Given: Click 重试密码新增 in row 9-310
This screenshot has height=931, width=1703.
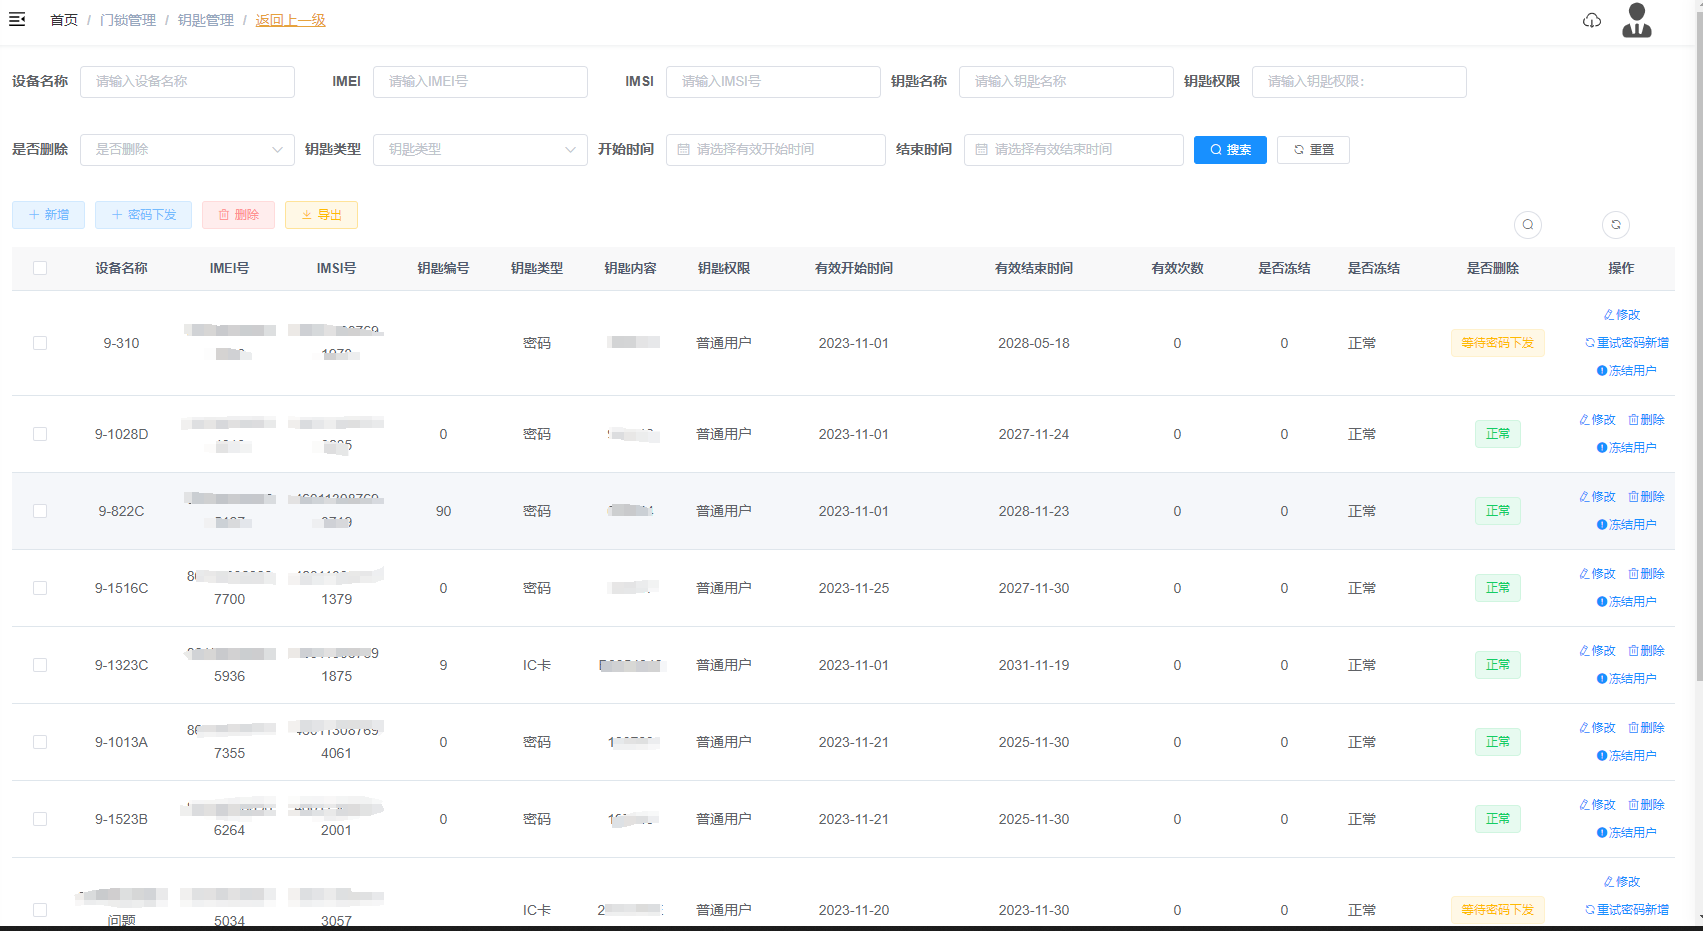Looking at the screenshot, I should point(1627,343).
